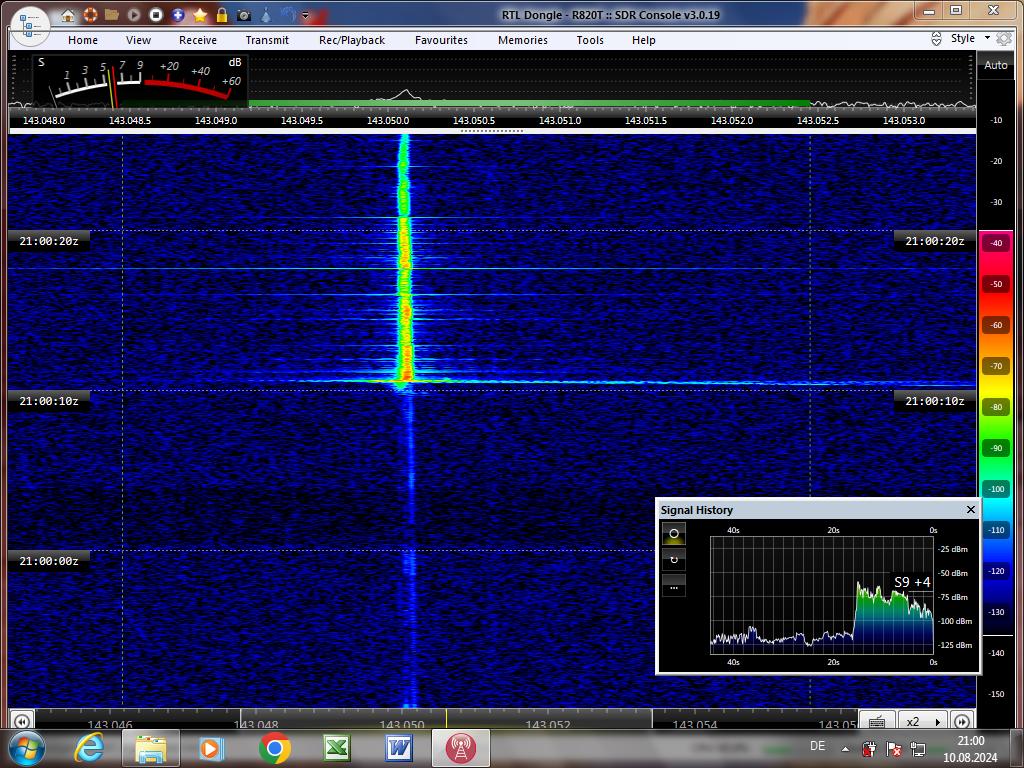Click the power plug tray icon

click(x=869, y=748)
